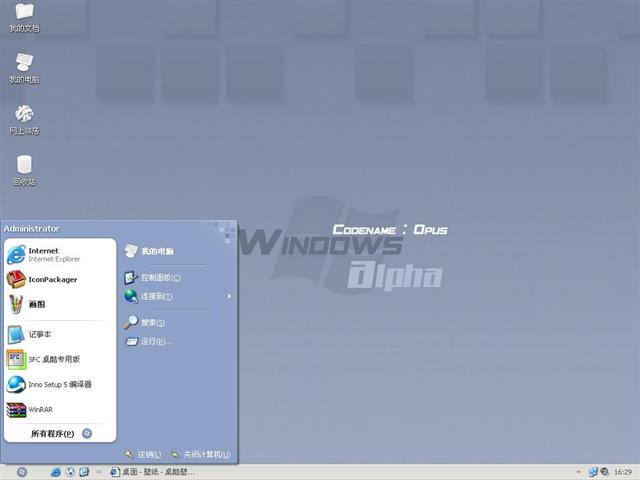The height and width of the screenshot is (480, 640).
Task: Click the third quick launch icon in taskbar
Action: (84, 472)
